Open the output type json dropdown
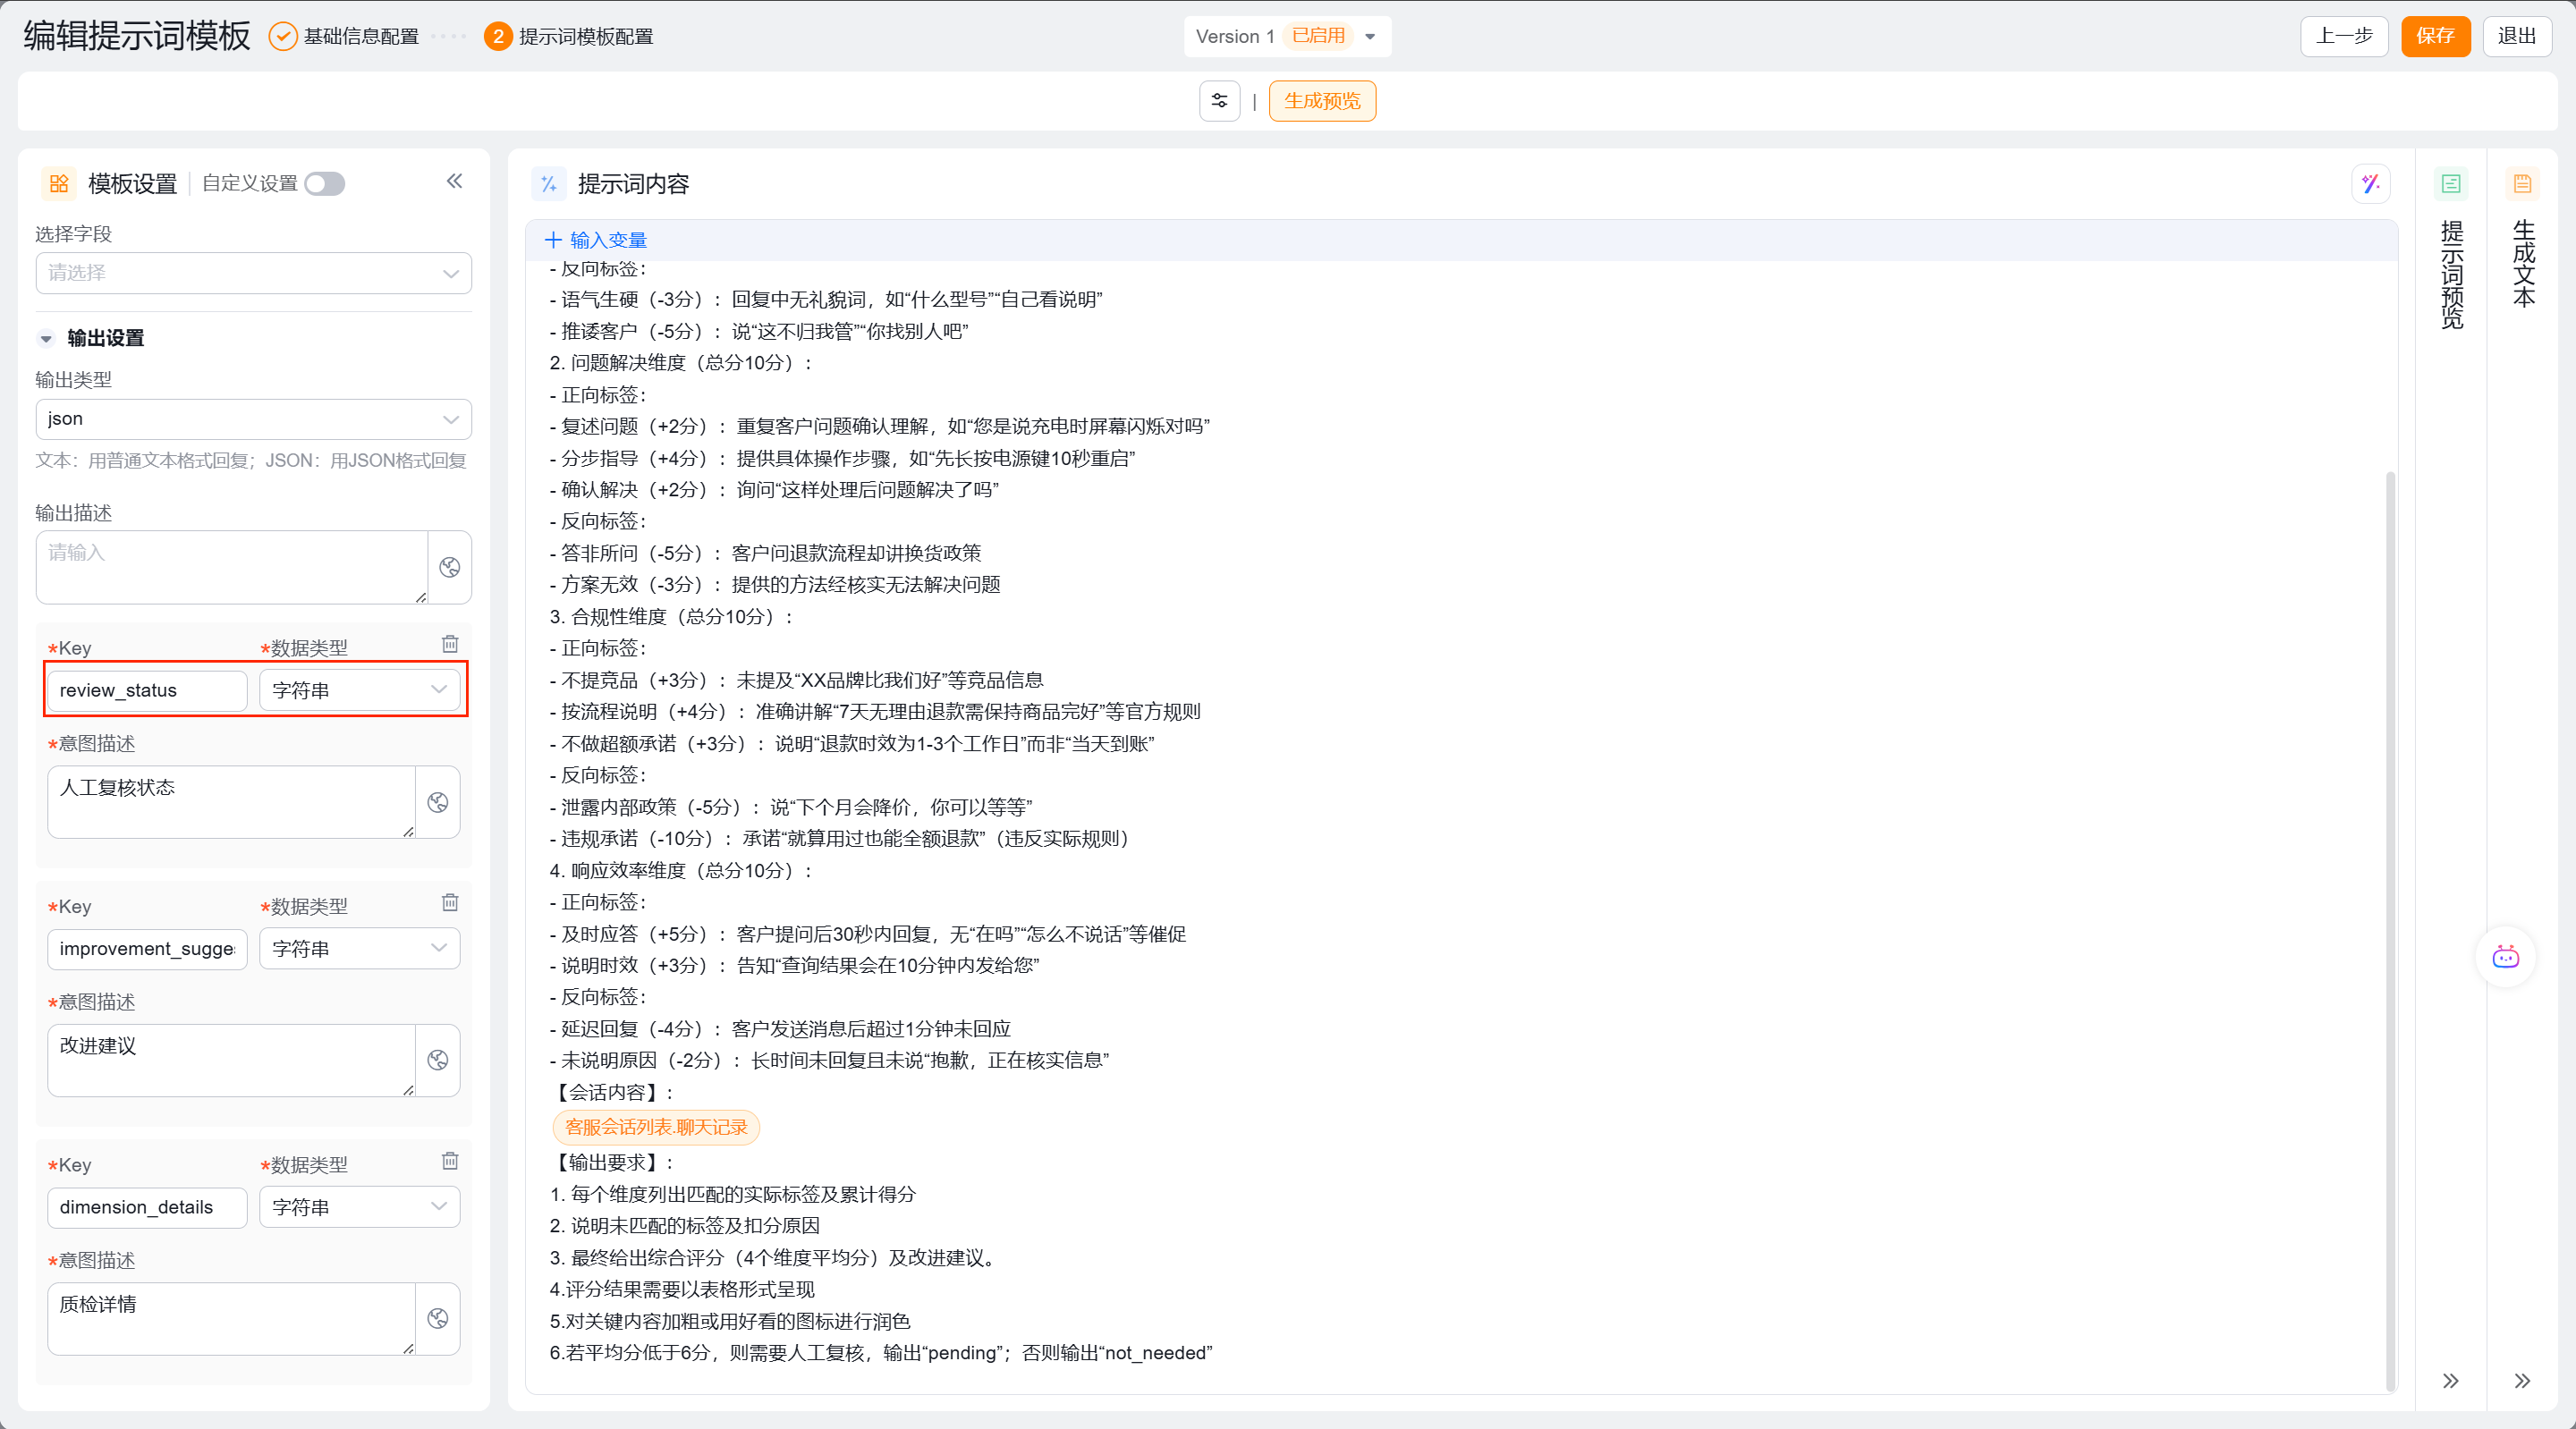This screenshot has width=2576, height=1429. click(x=253, y=419)
